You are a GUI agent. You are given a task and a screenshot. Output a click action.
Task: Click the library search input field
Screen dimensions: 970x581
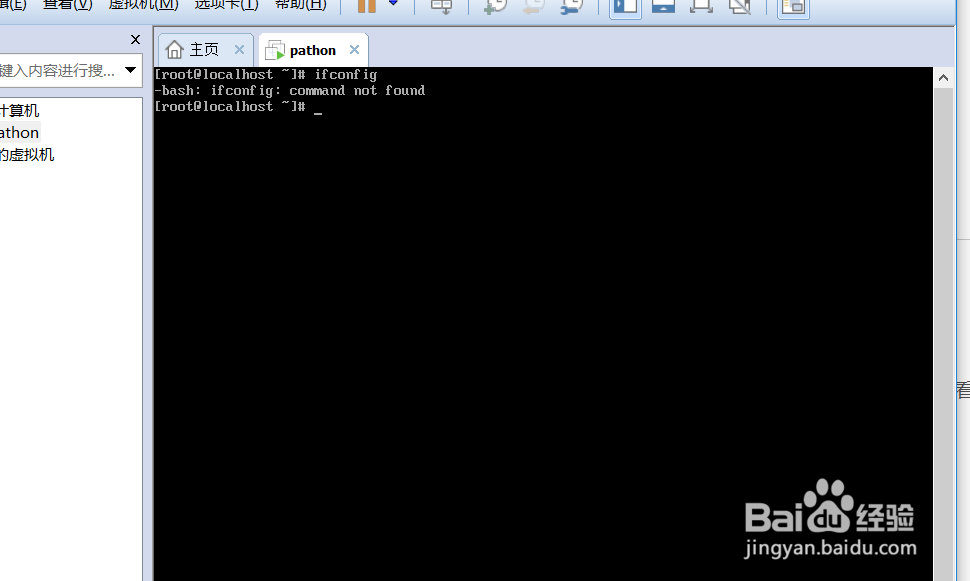click(59, 70)
